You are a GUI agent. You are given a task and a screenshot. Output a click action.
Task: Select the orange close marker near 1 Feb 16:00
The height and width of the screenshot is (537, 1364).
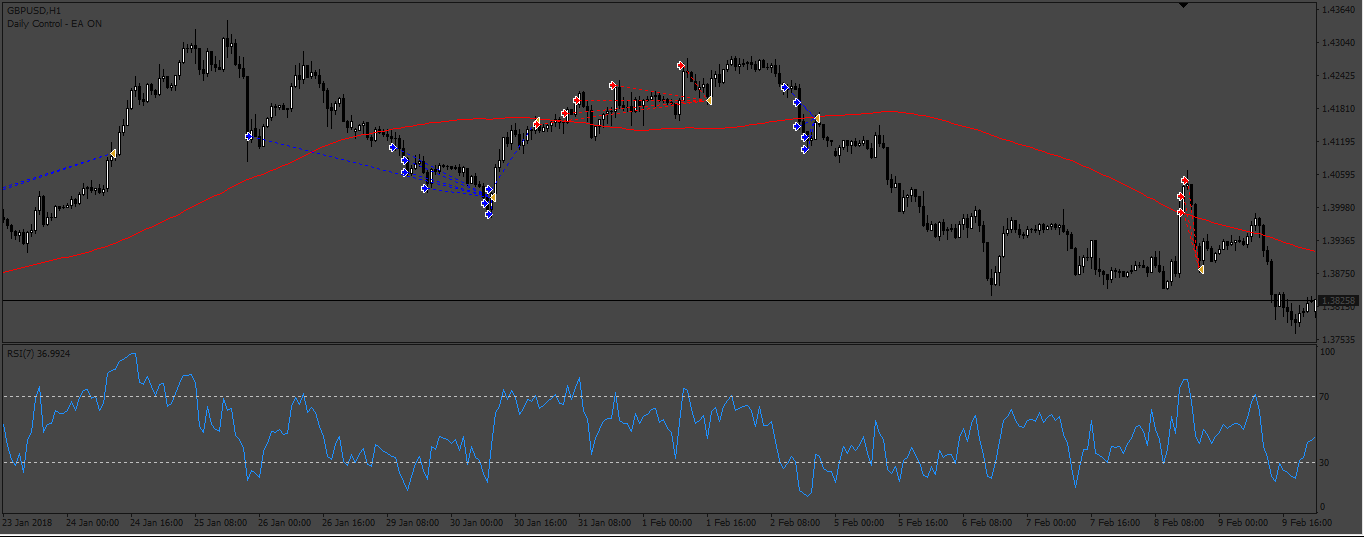coord(708,101)
